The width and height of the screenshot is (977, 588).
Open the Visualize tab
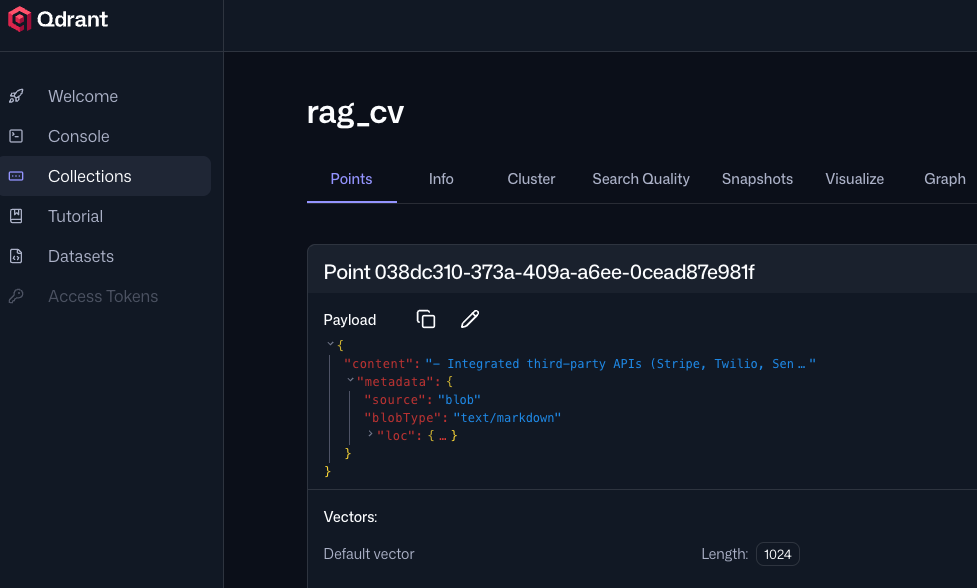(854, 179)
